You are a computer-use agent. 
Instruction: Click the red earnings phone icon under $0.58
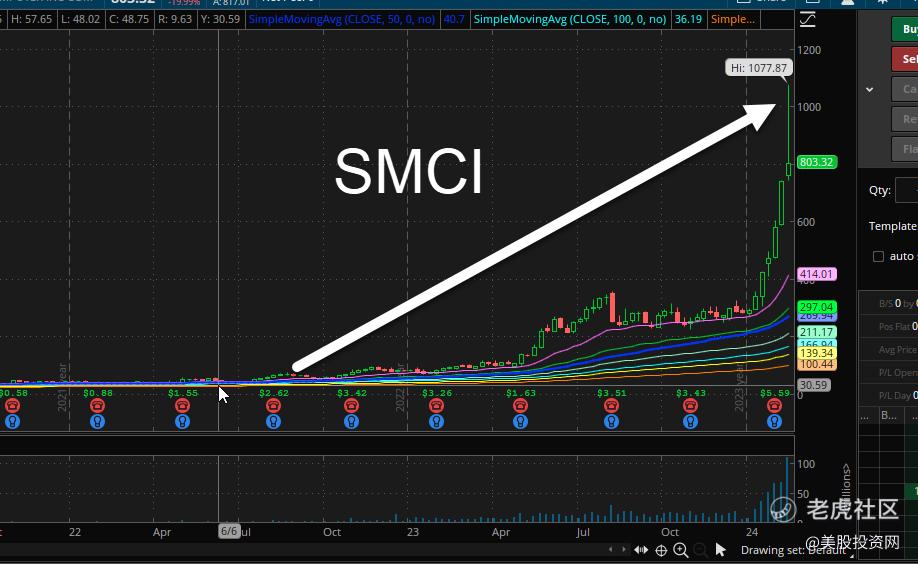tap(12, 405)
